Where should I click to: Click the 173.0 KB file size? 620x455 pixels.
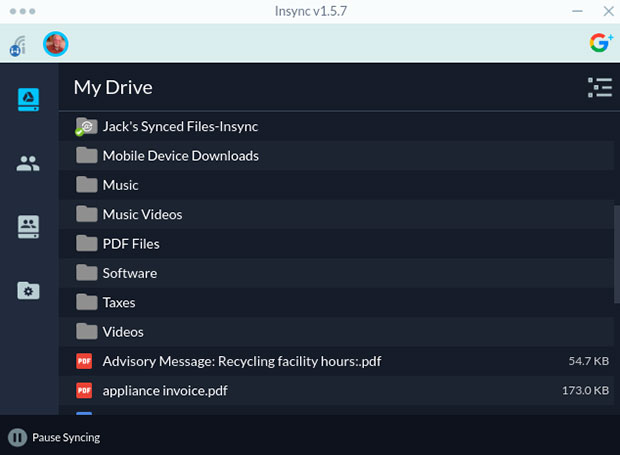point(586,391)
